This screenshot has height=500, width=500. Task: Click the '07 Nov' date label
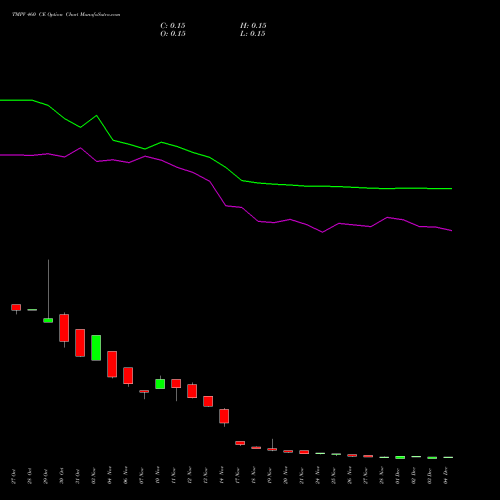click(142, 476)
